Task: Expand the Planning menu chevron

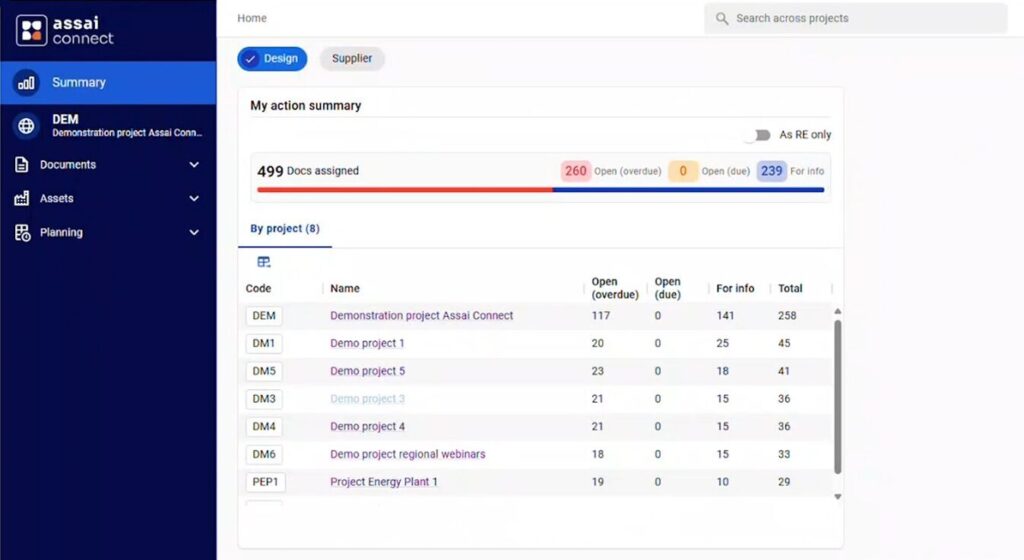Action: click(x=194, y=233)
